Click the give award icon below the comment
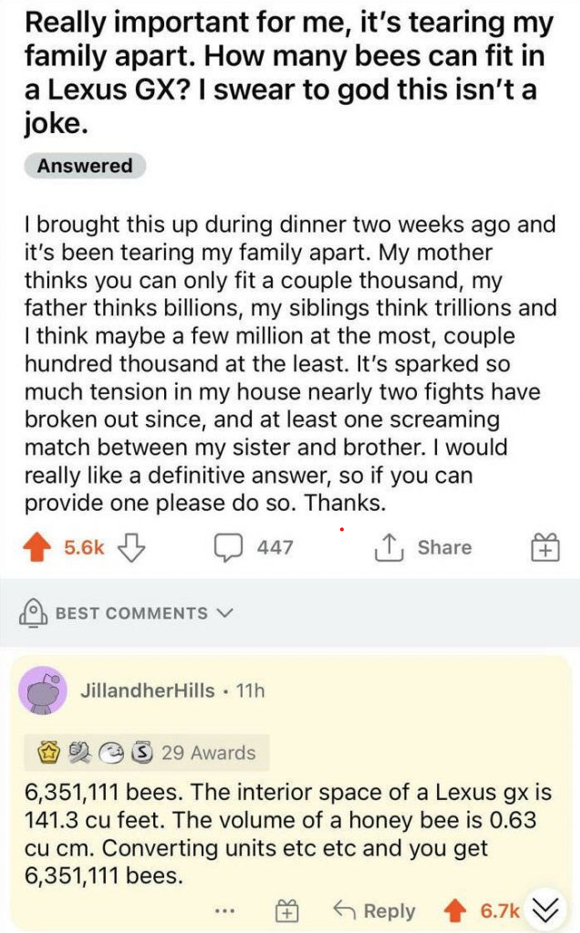Viewport: 580px width, 933px height. click(x=285, y=910)
